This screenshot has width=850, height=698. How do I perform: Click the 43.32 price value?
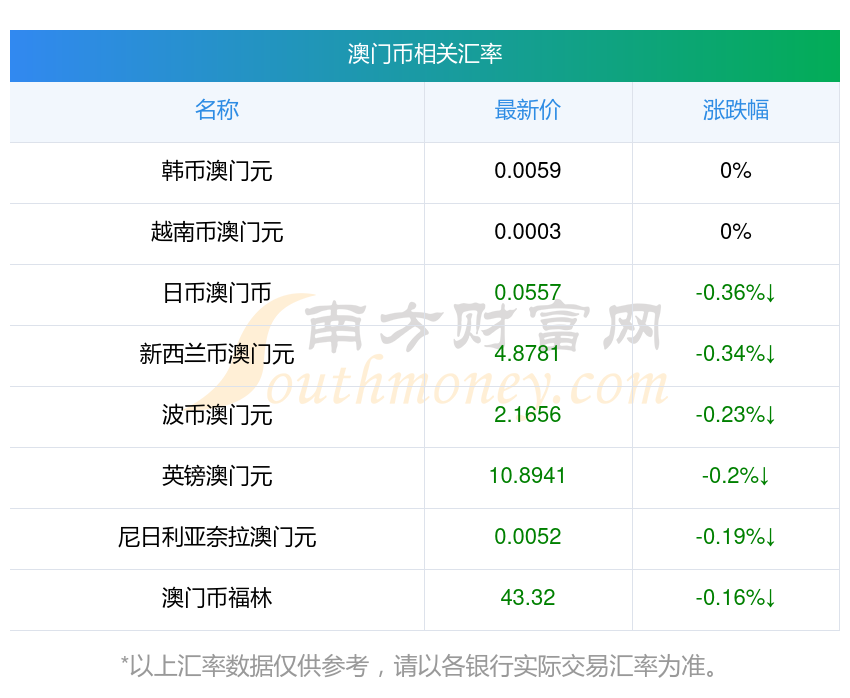tap(527, 598)
